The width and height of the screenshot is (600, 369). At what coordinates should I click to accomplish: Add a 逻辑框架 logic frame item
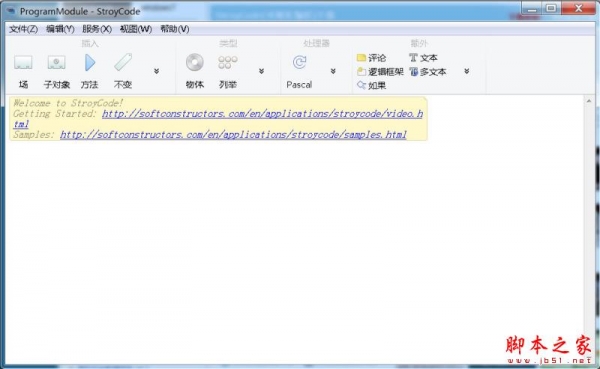380,72
